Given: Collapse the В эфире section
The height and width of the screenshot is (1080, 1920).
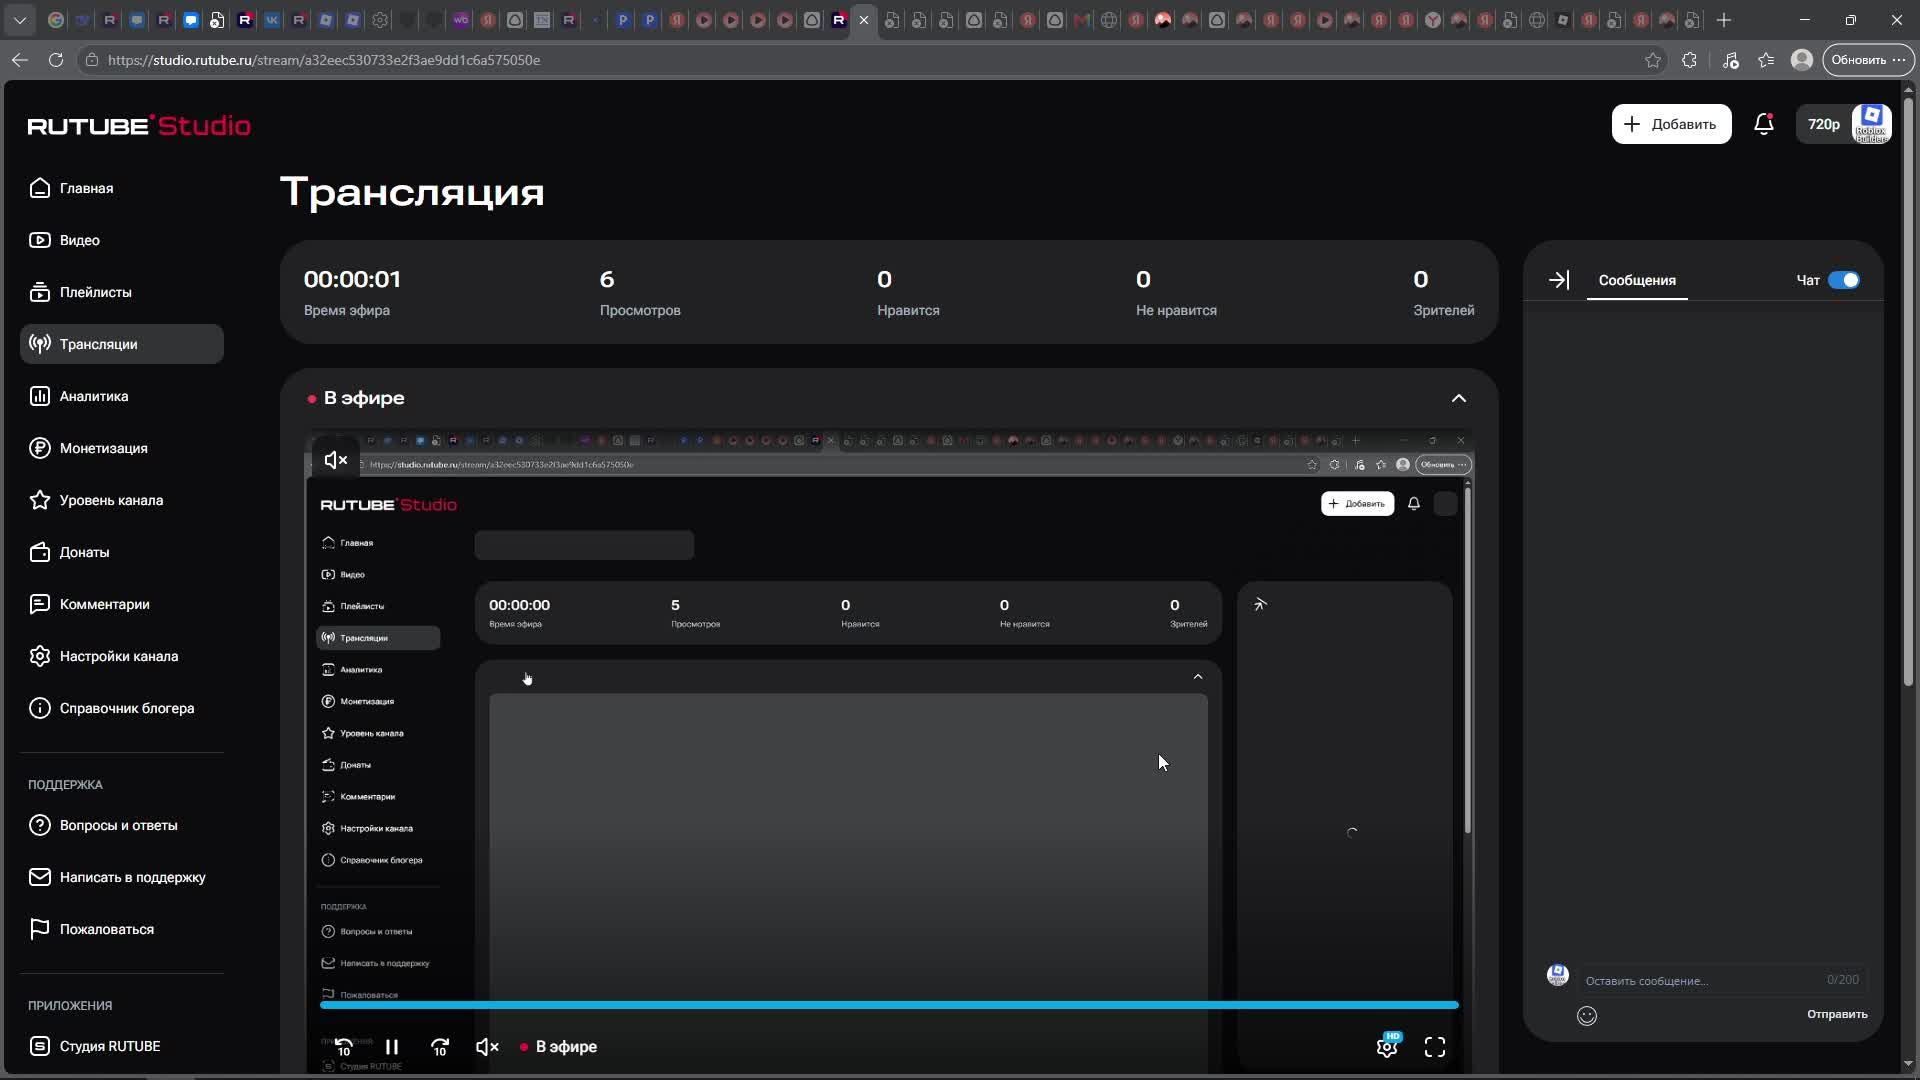Looking at the screenshot, I should (1459, 398).
